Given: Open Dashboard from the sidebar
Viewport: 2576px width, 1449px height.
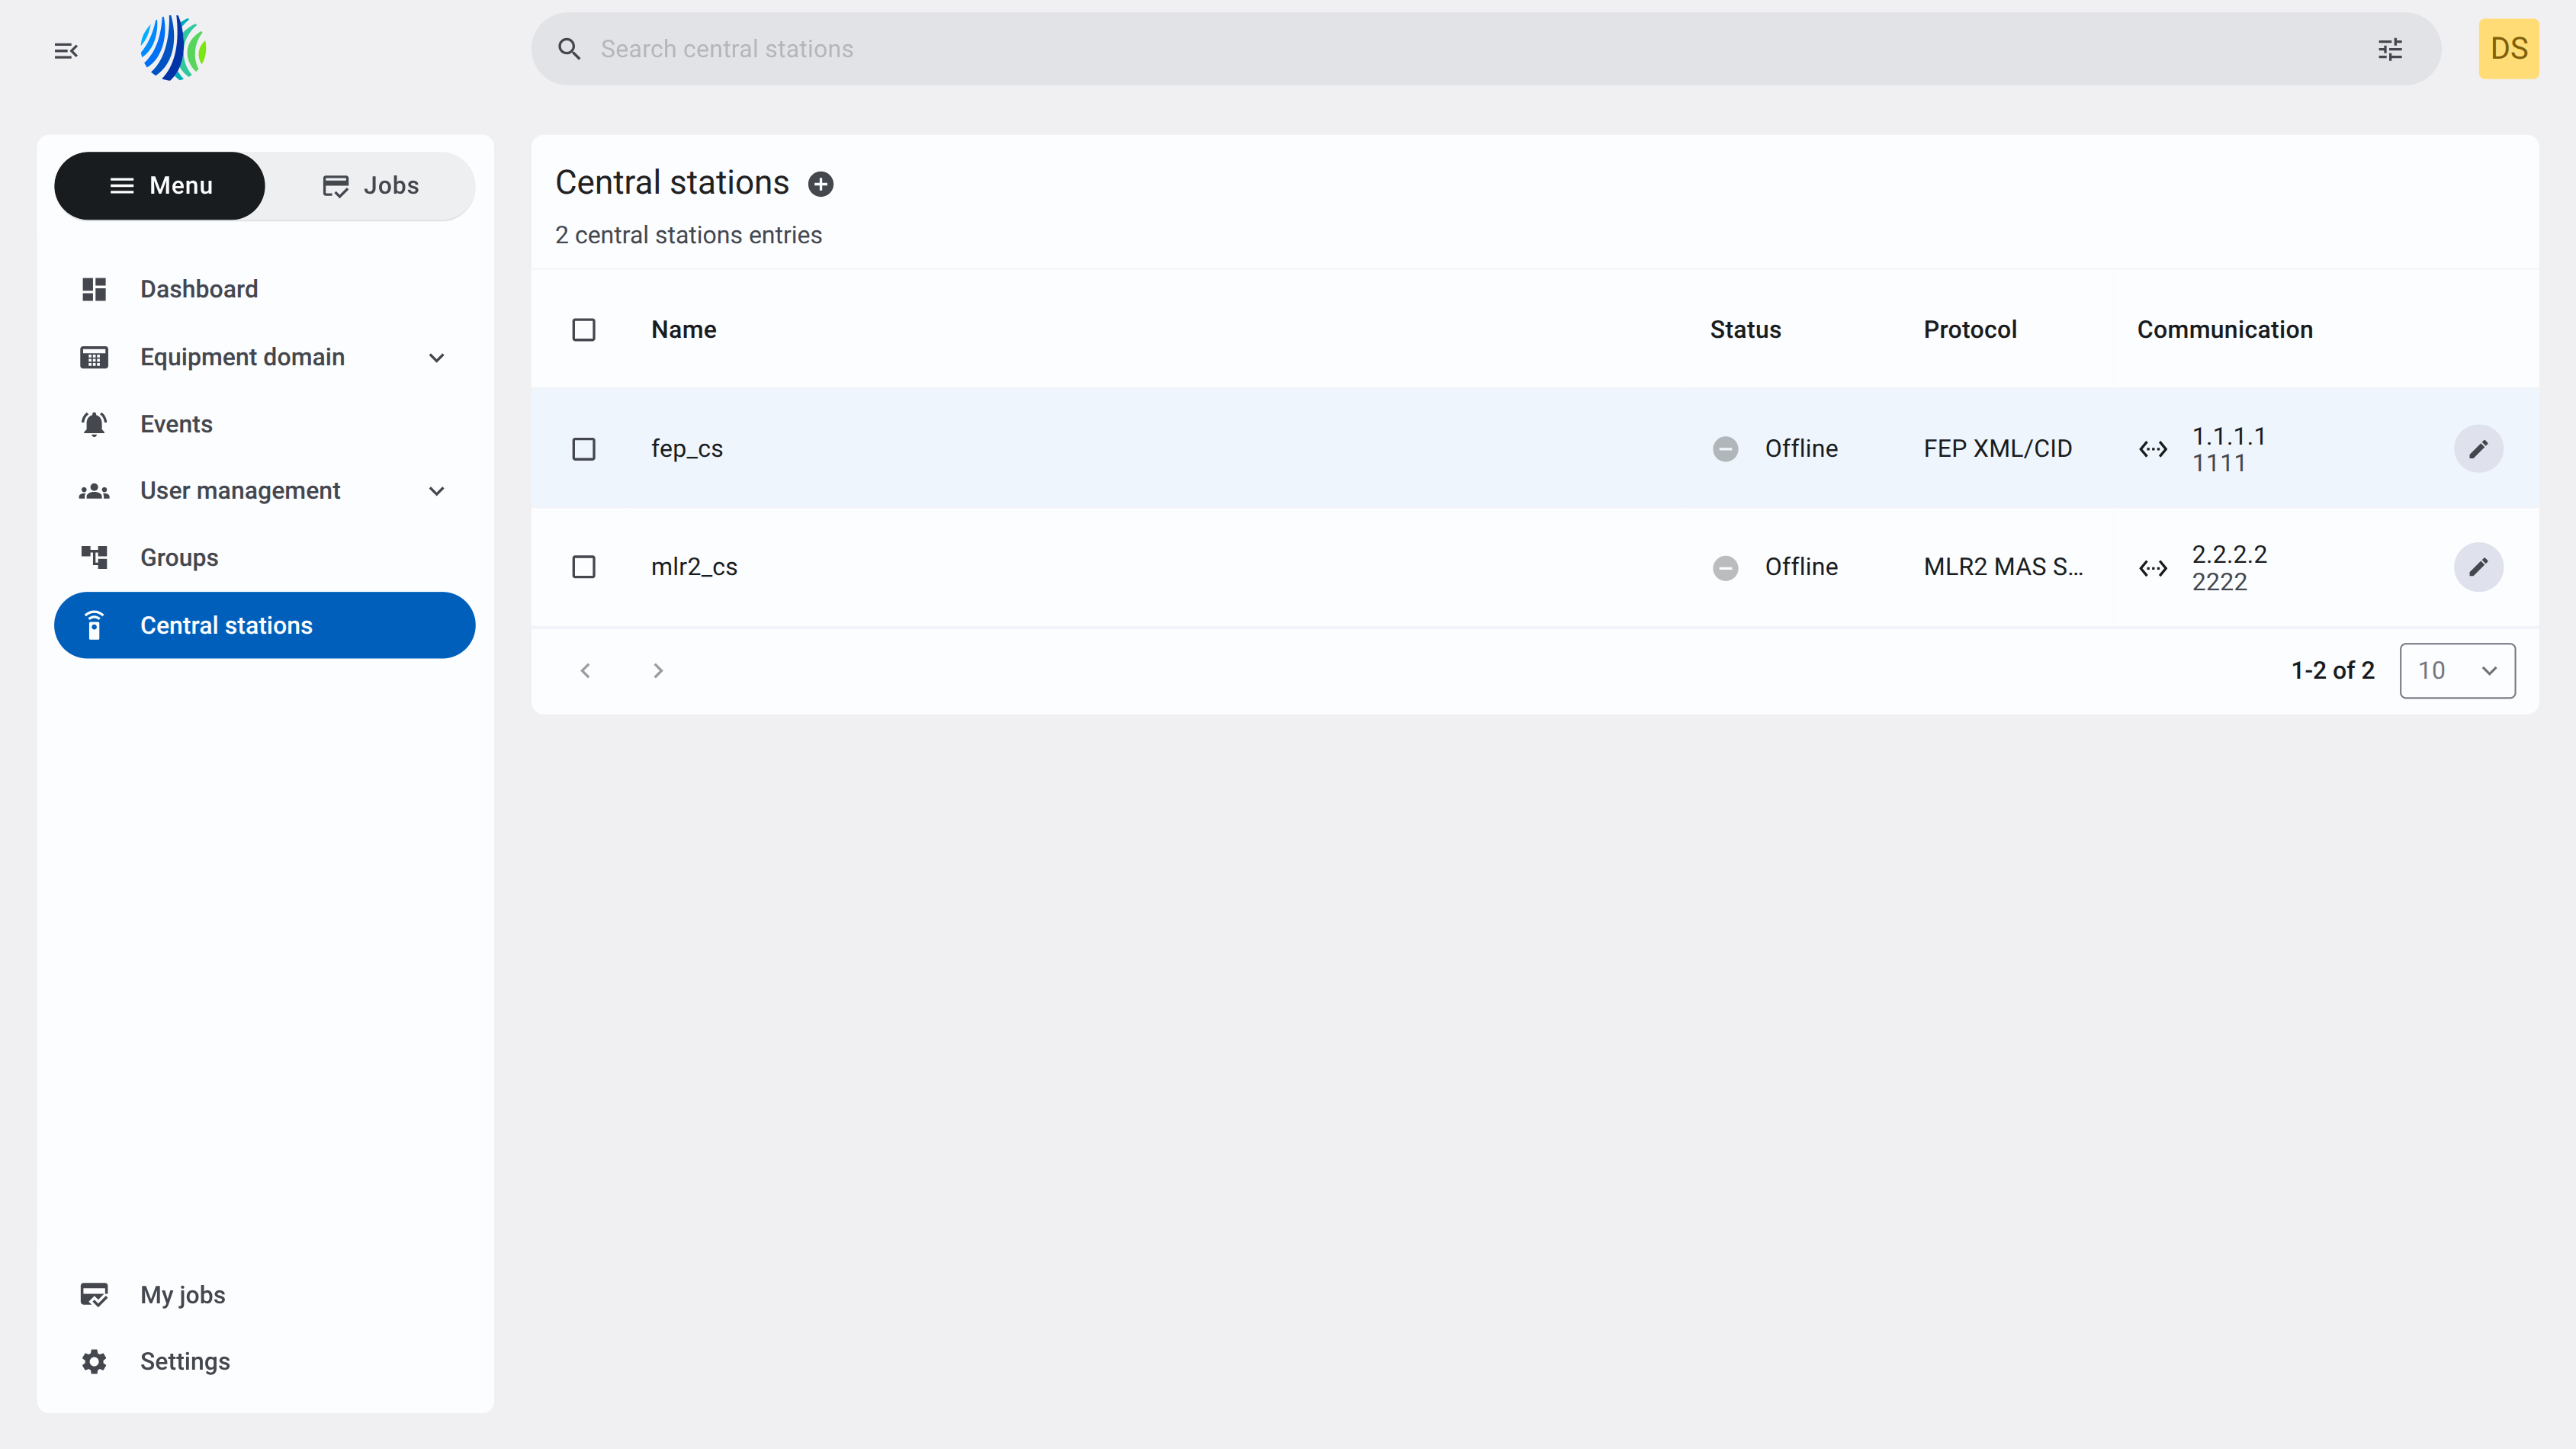Looking at the screenshot, I should 265,289.
